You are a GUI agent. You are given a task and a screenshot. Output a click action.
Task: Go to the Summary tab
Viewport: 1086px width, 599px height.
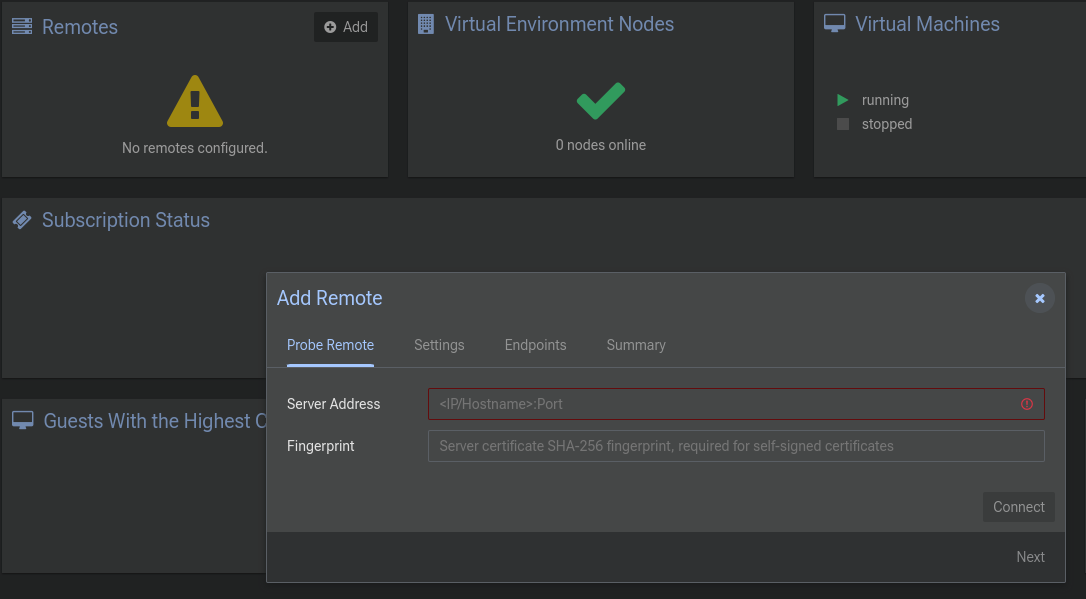(636, 345)
